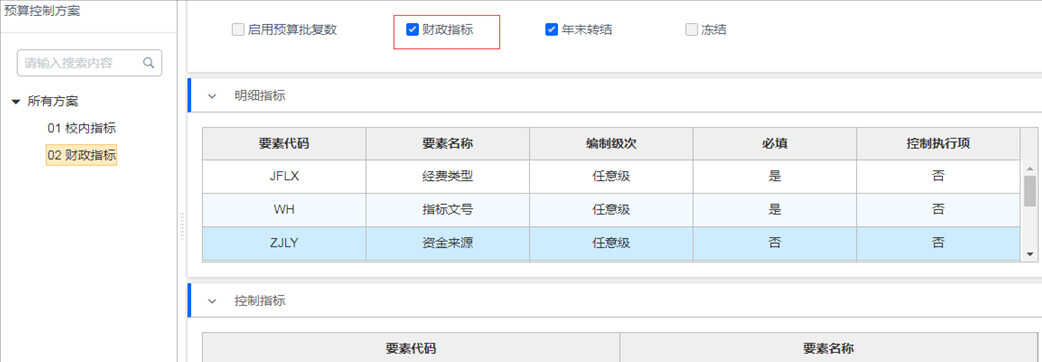Screen dimensions: 1042x362
Task: Click the table scrollbar down arrow
Action: click(x=1030, y=254)
